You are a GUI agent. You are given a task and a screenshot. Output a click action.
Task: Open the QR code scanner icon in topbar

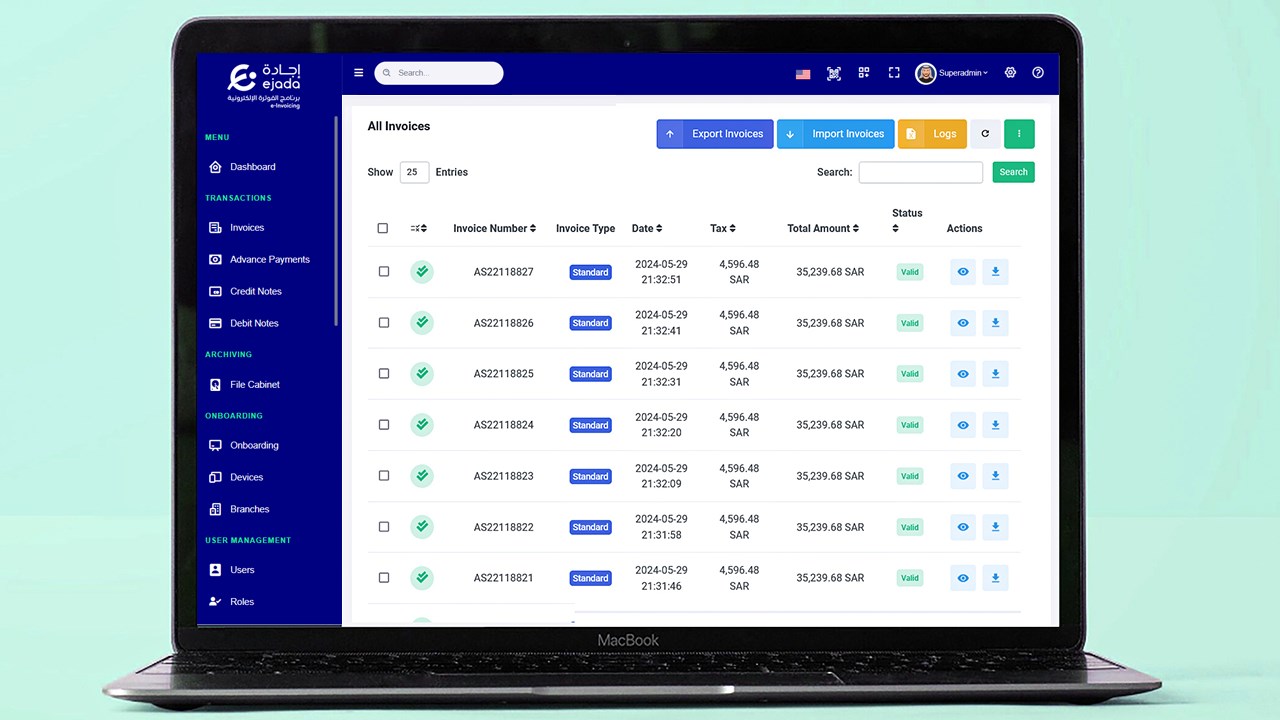(x=834, y=73)
